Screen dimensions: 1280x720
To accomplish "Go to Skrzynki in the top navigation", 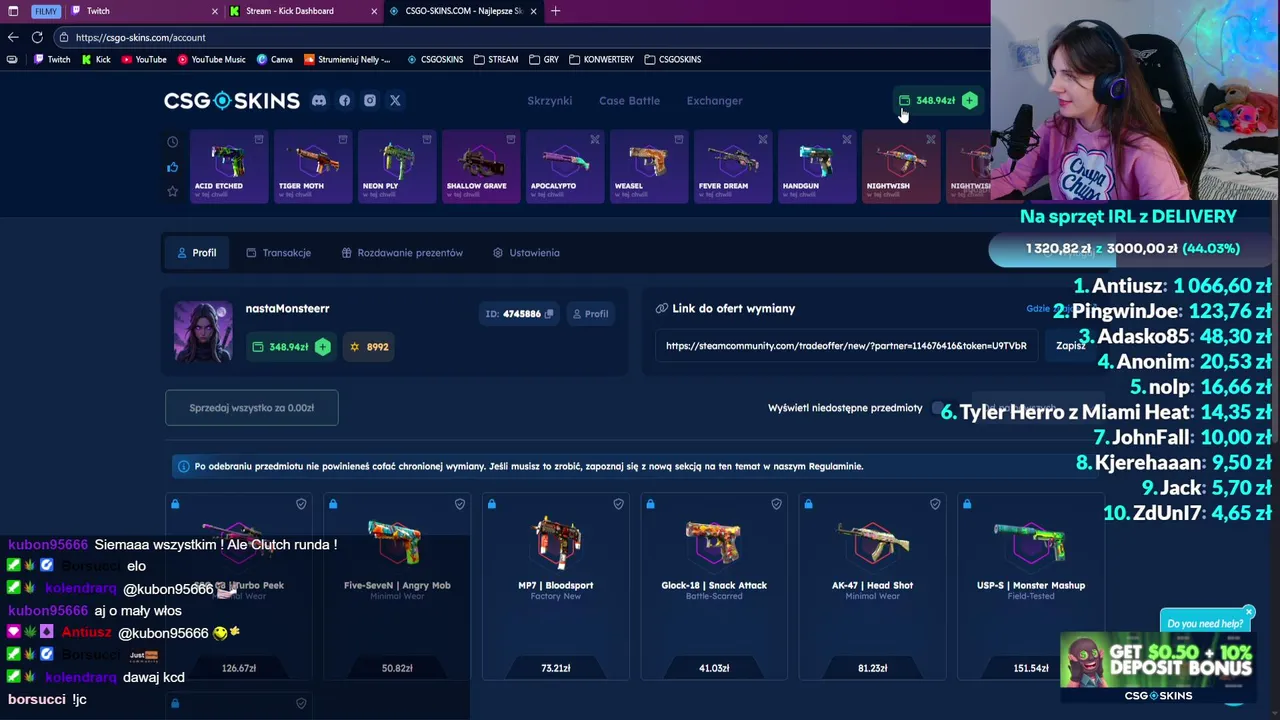I will point(549,101).
